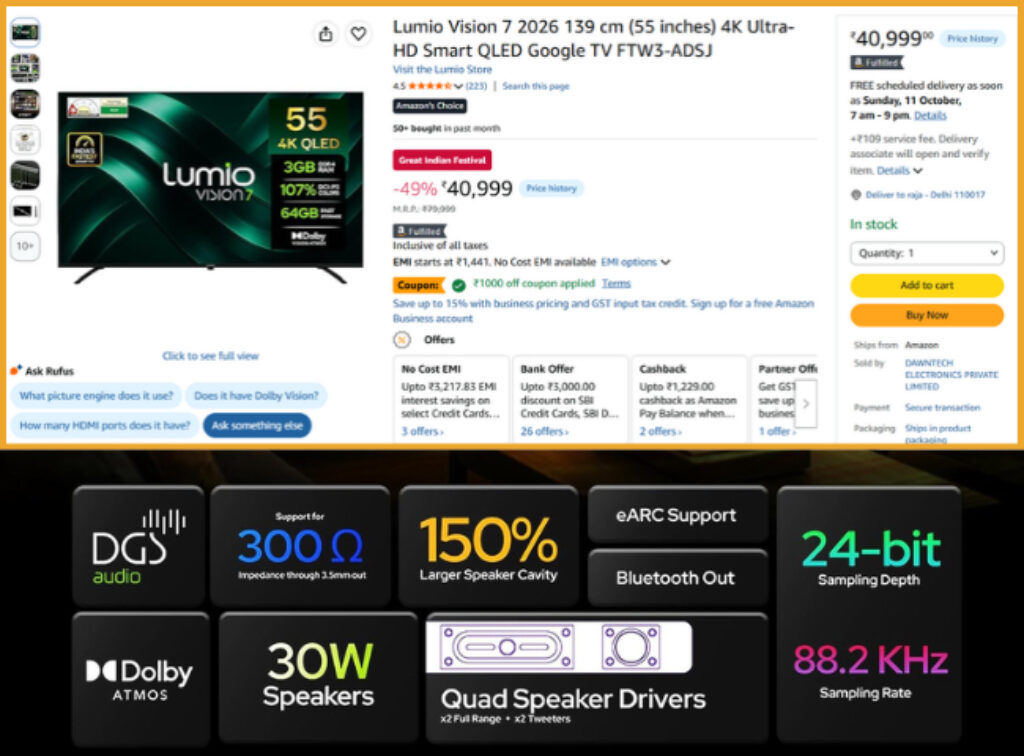1024x756 pixels.
Task: Click the 150% Larger Speaker Cavity tile
Action: (x=488, y=547)
